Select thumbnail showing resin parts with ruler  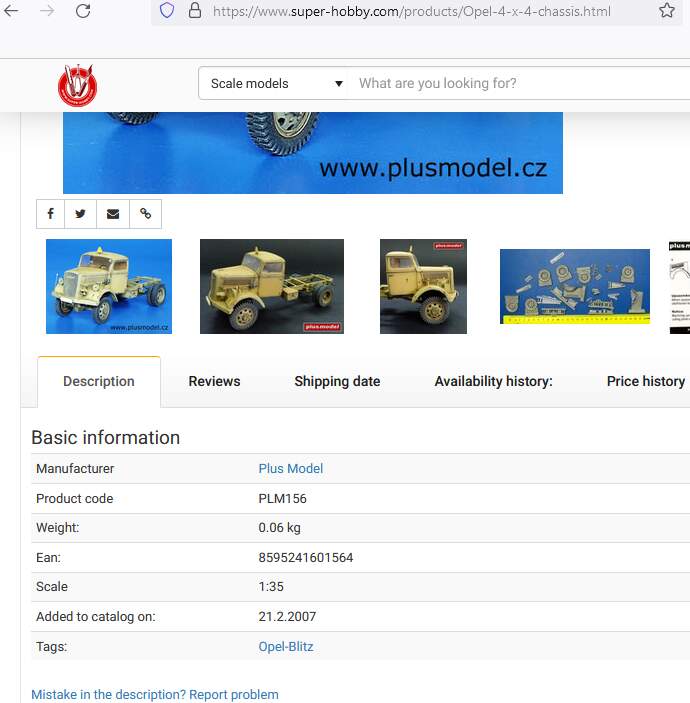point(575,286)
